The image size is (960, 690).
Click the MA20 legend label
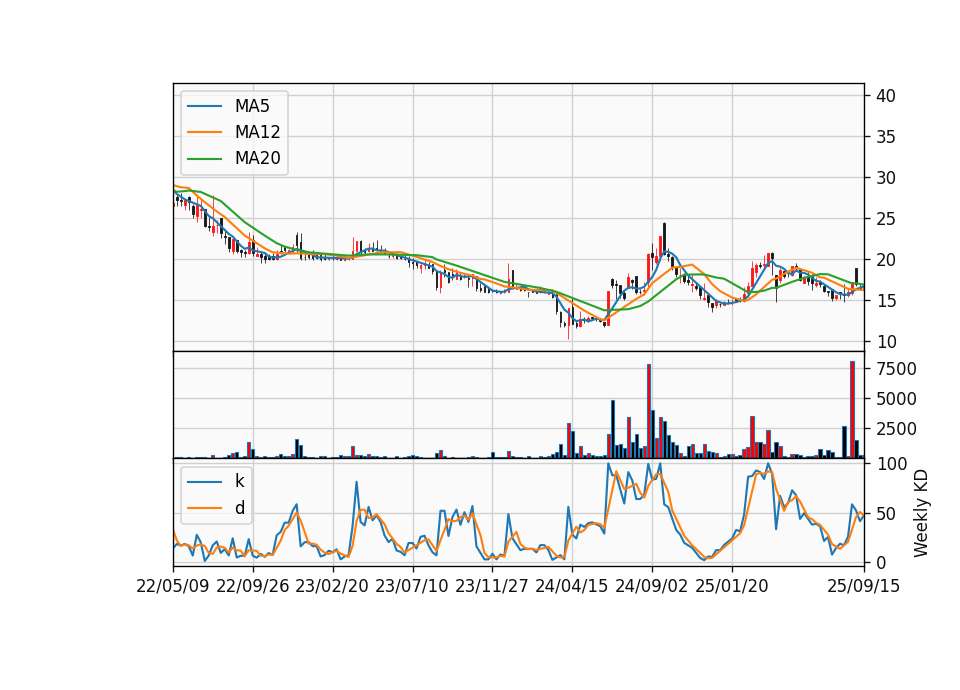tap(257, 158)
